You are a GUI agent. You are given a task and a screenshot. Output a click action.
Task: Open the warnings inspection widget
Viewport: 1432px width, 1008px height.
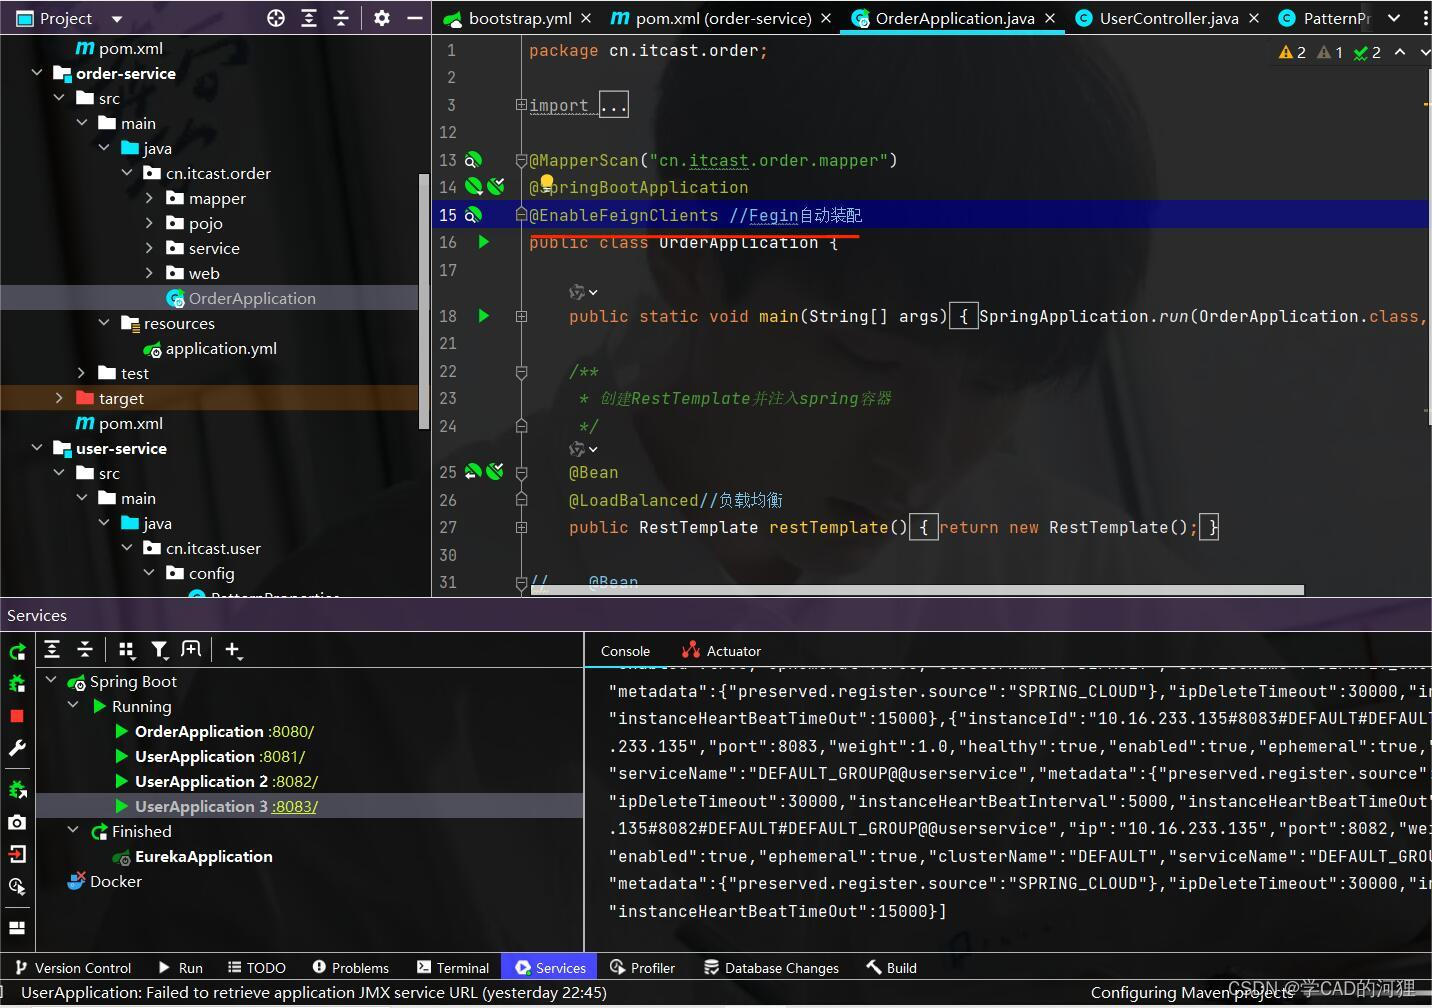(x=1330, y=52)
